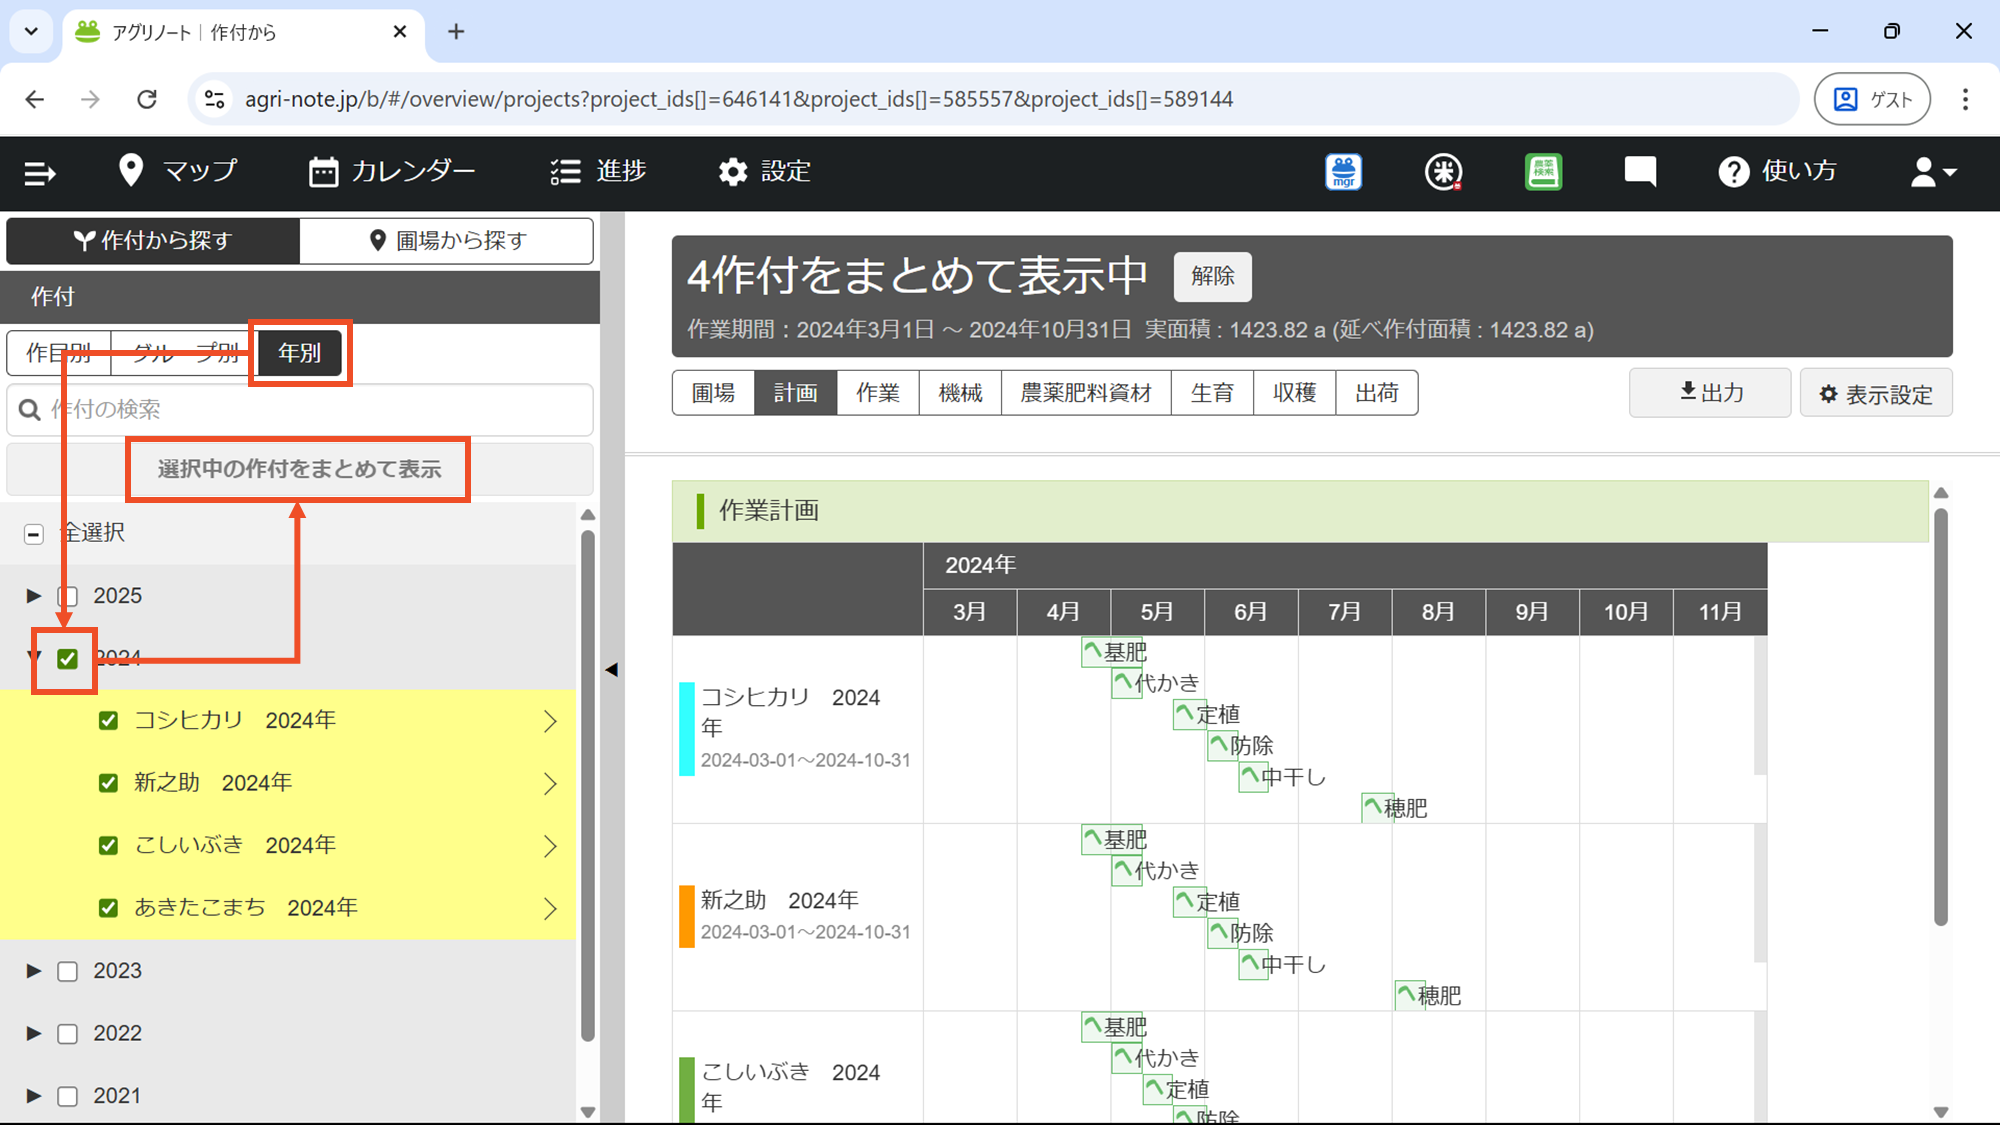Image resolution: width=2000 pixels, height=1125 pixels.
Task: Open the 進捗 progress view
Action: point(598,171)
